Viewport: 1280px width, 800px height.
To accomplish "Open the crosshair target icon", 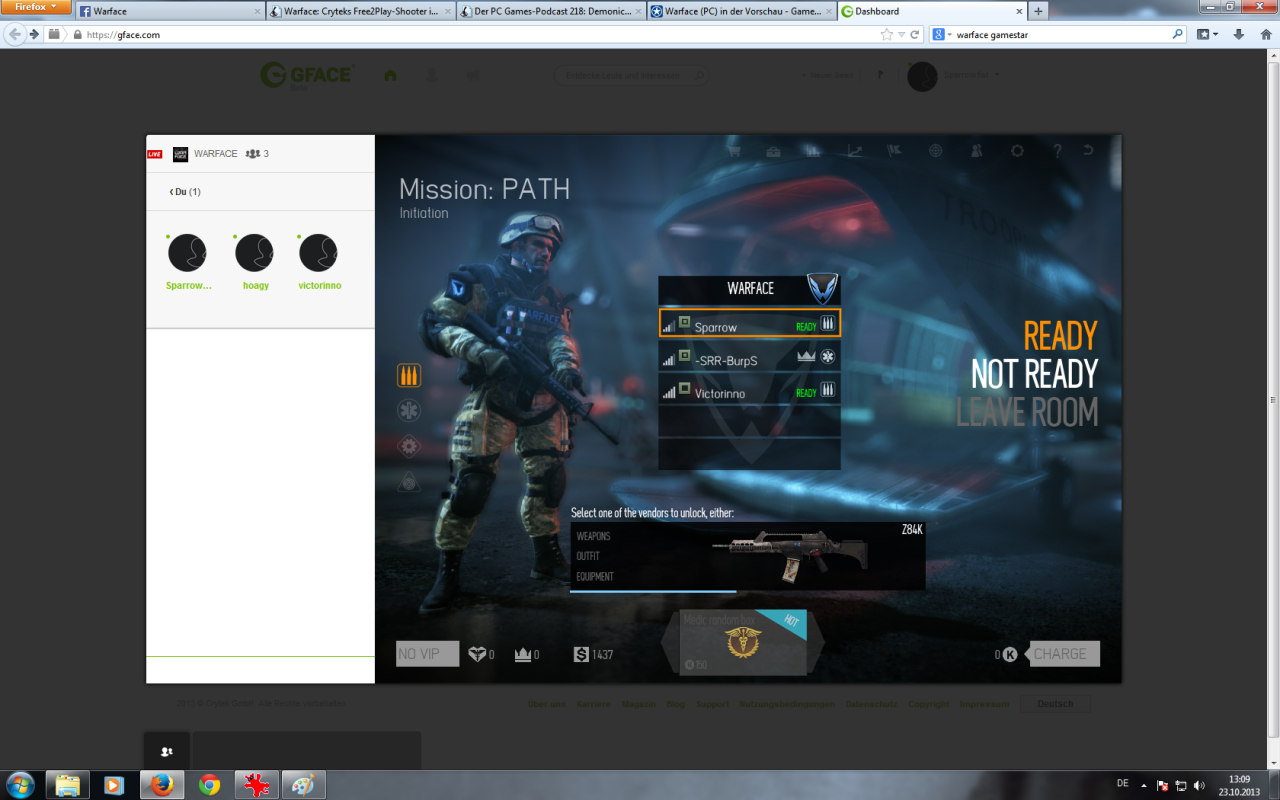I will coord(935,152).
